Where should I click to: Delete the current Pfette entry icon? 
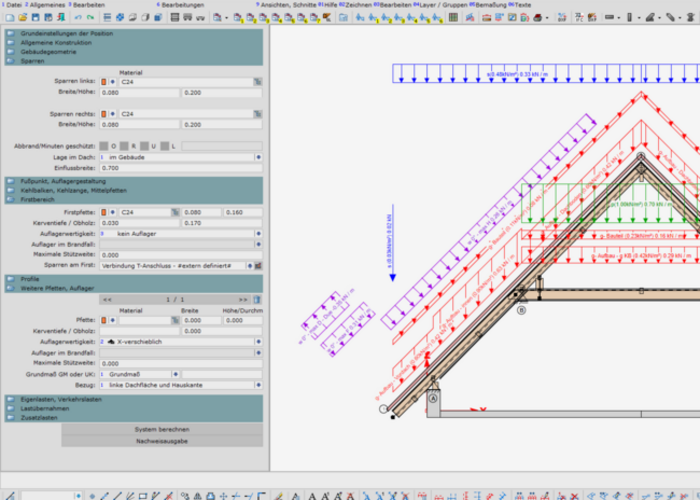tap(257, 300)
